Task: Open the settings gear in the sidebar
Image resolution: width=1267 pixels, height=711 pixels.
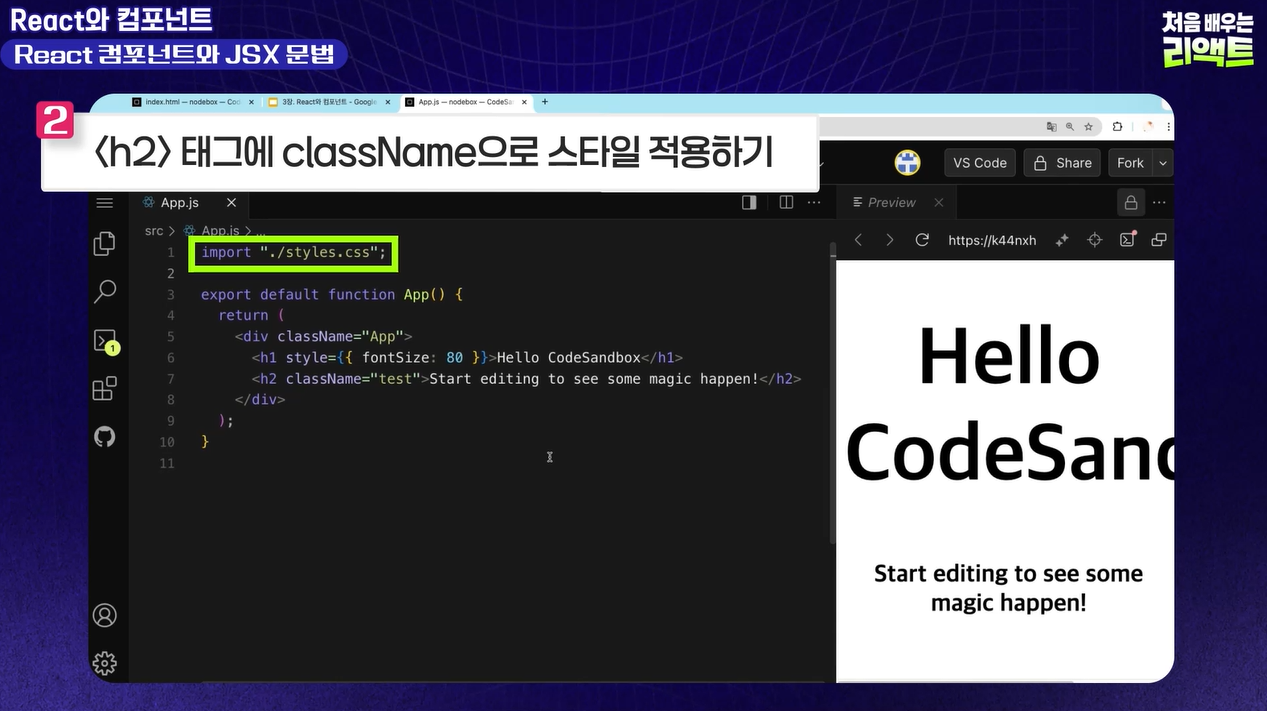Action: point(105,663)
